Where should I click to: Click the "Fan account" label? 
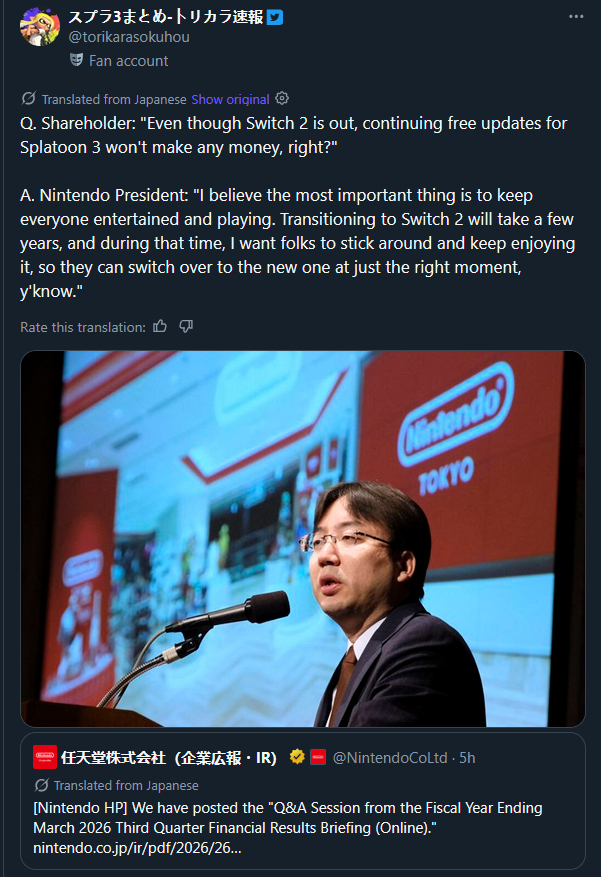coord(128,60)
